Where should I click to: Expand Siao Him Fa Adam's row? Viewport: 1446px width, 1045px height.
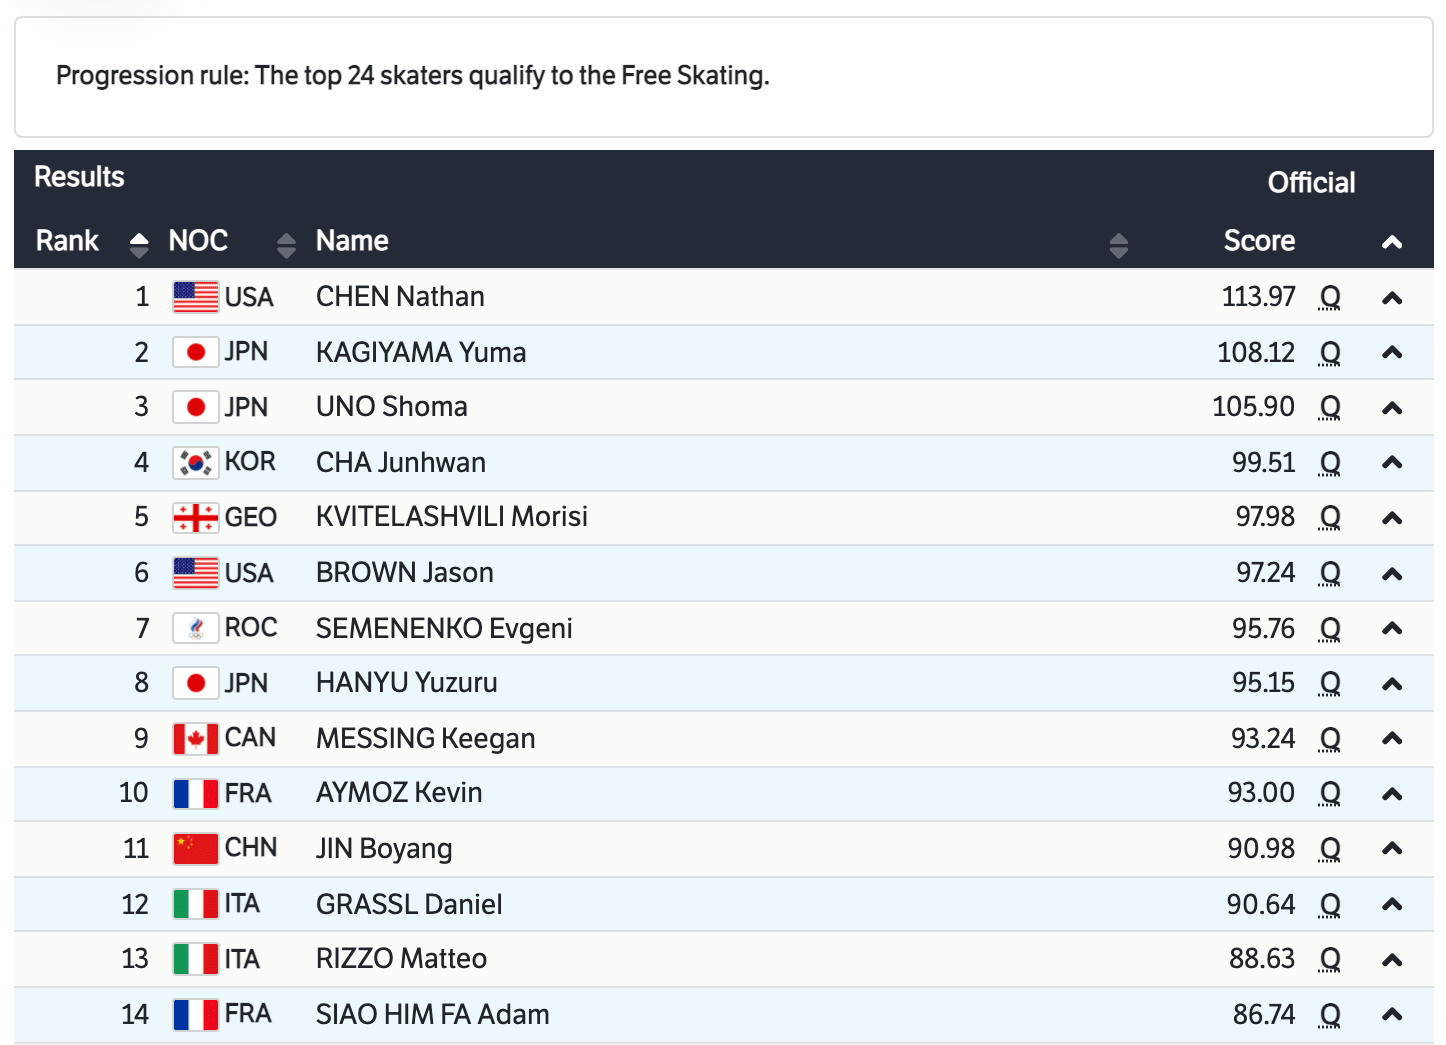pyautogui.click(x=1391, y=1014)
